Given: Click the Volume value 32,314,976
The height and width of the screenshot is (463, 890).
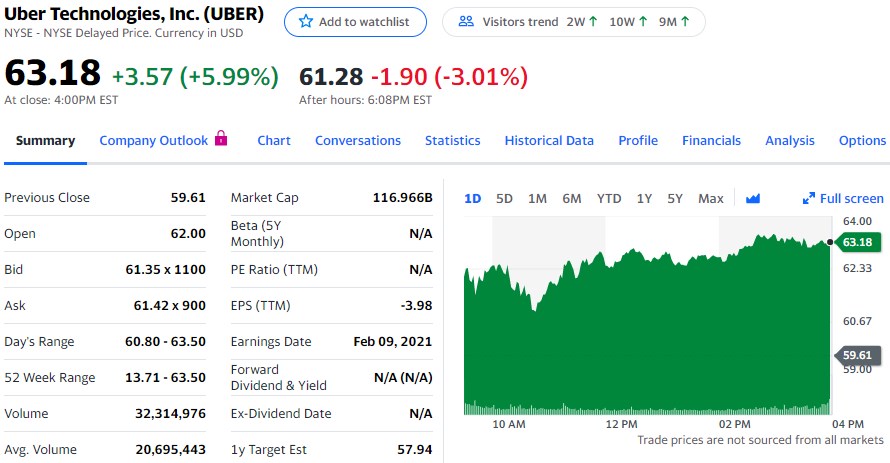Looking at the screenshot, I should point(170,414).
